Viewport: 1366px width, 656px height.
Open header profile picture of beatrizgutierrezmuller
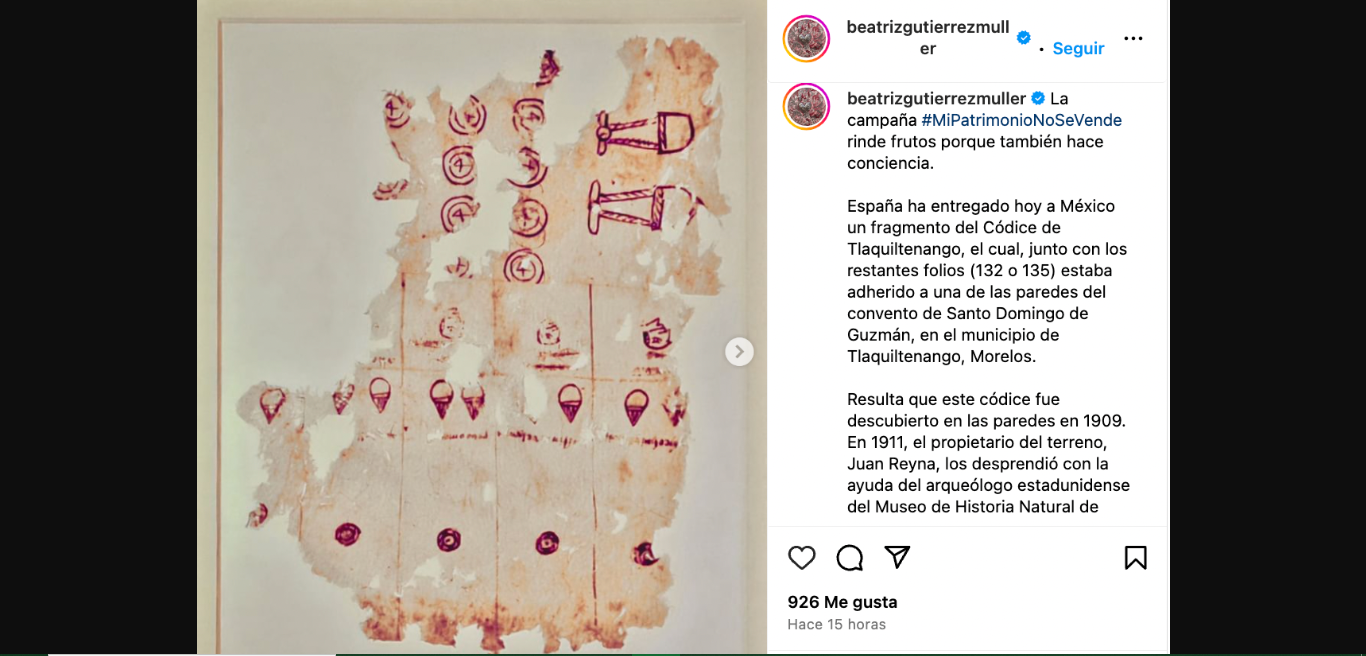coord(806,39)
